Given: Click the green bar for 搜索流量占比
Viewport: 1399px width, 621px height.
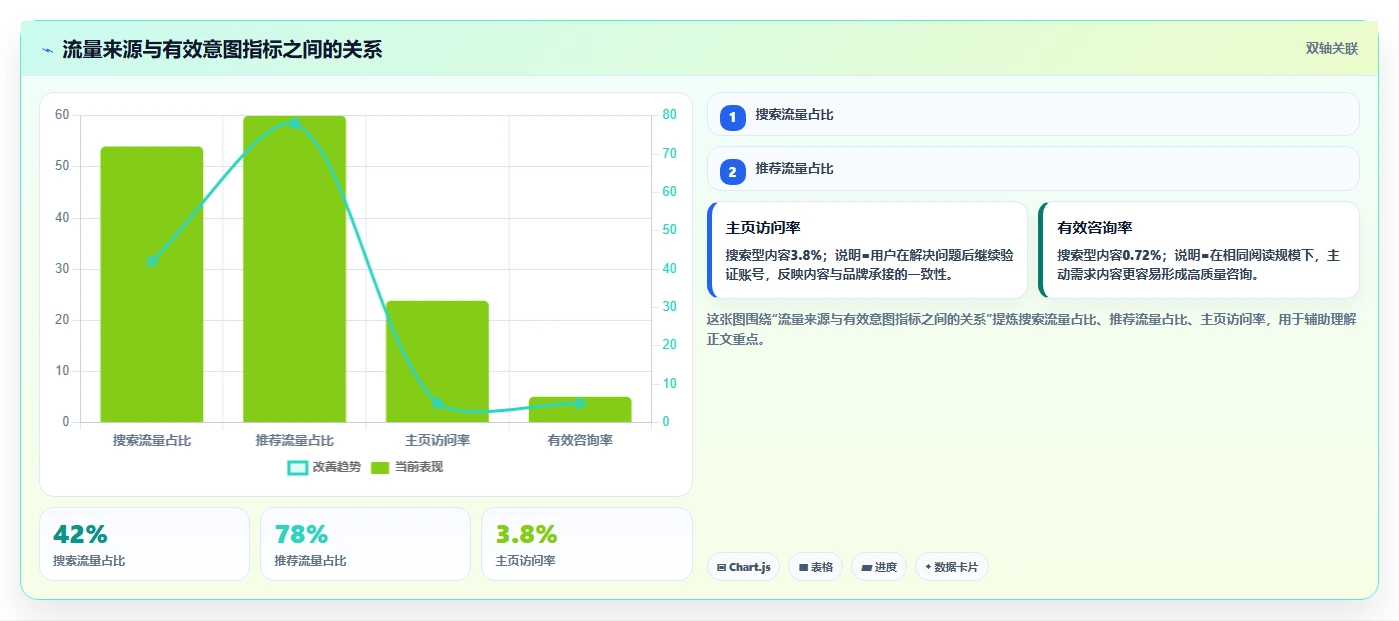Looking at the screenshot, I should coord(152,285).
